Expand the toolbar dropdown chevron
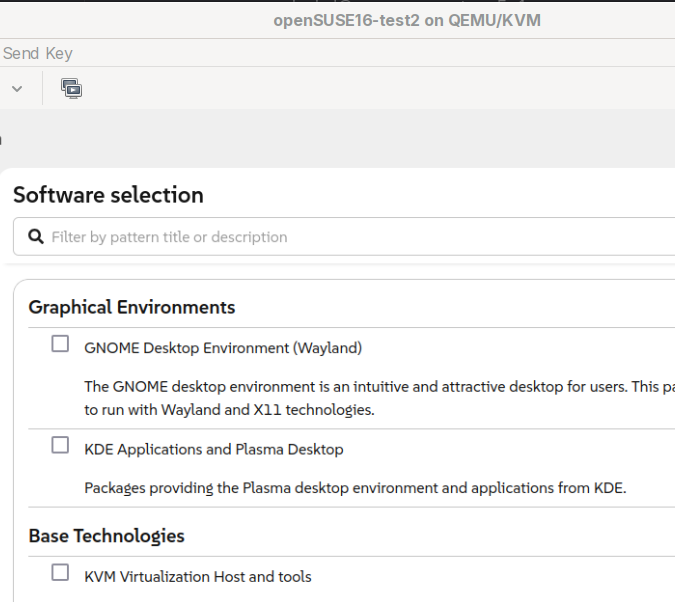This screenshot has width=675, height=602. click(17, 89)
